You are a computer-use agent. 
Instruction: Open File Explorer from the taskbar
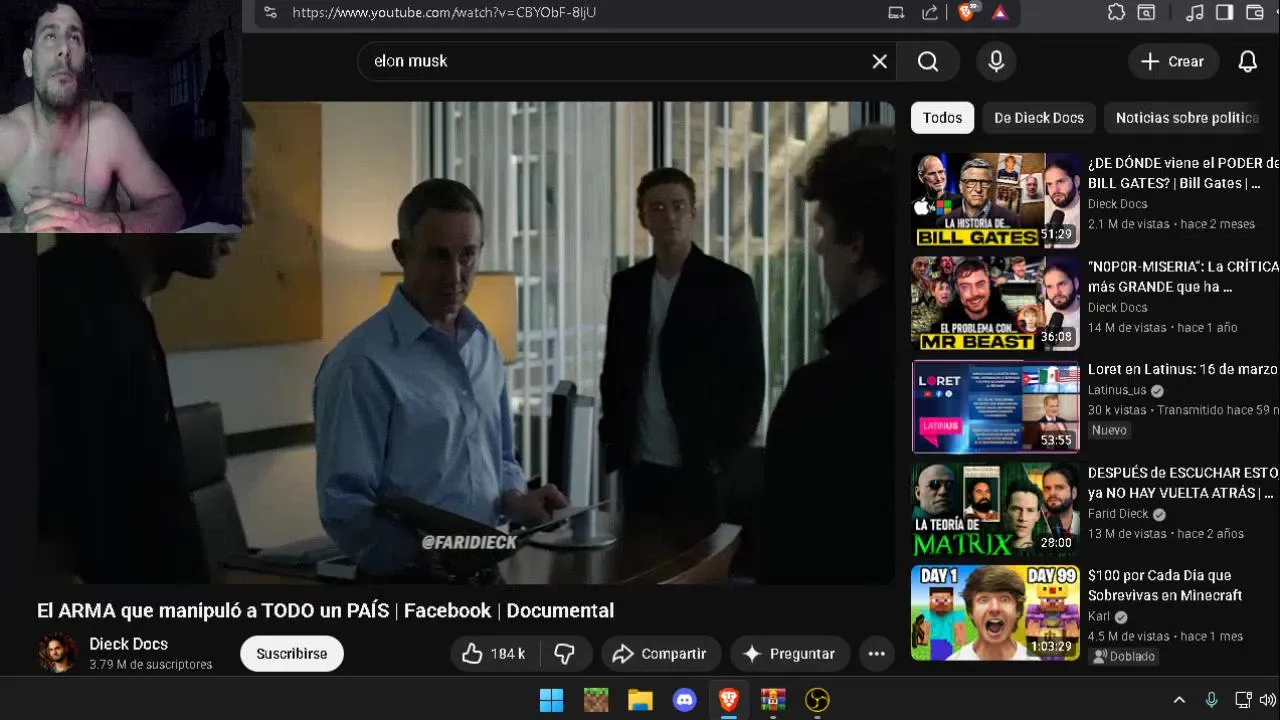tap(640, 700)
